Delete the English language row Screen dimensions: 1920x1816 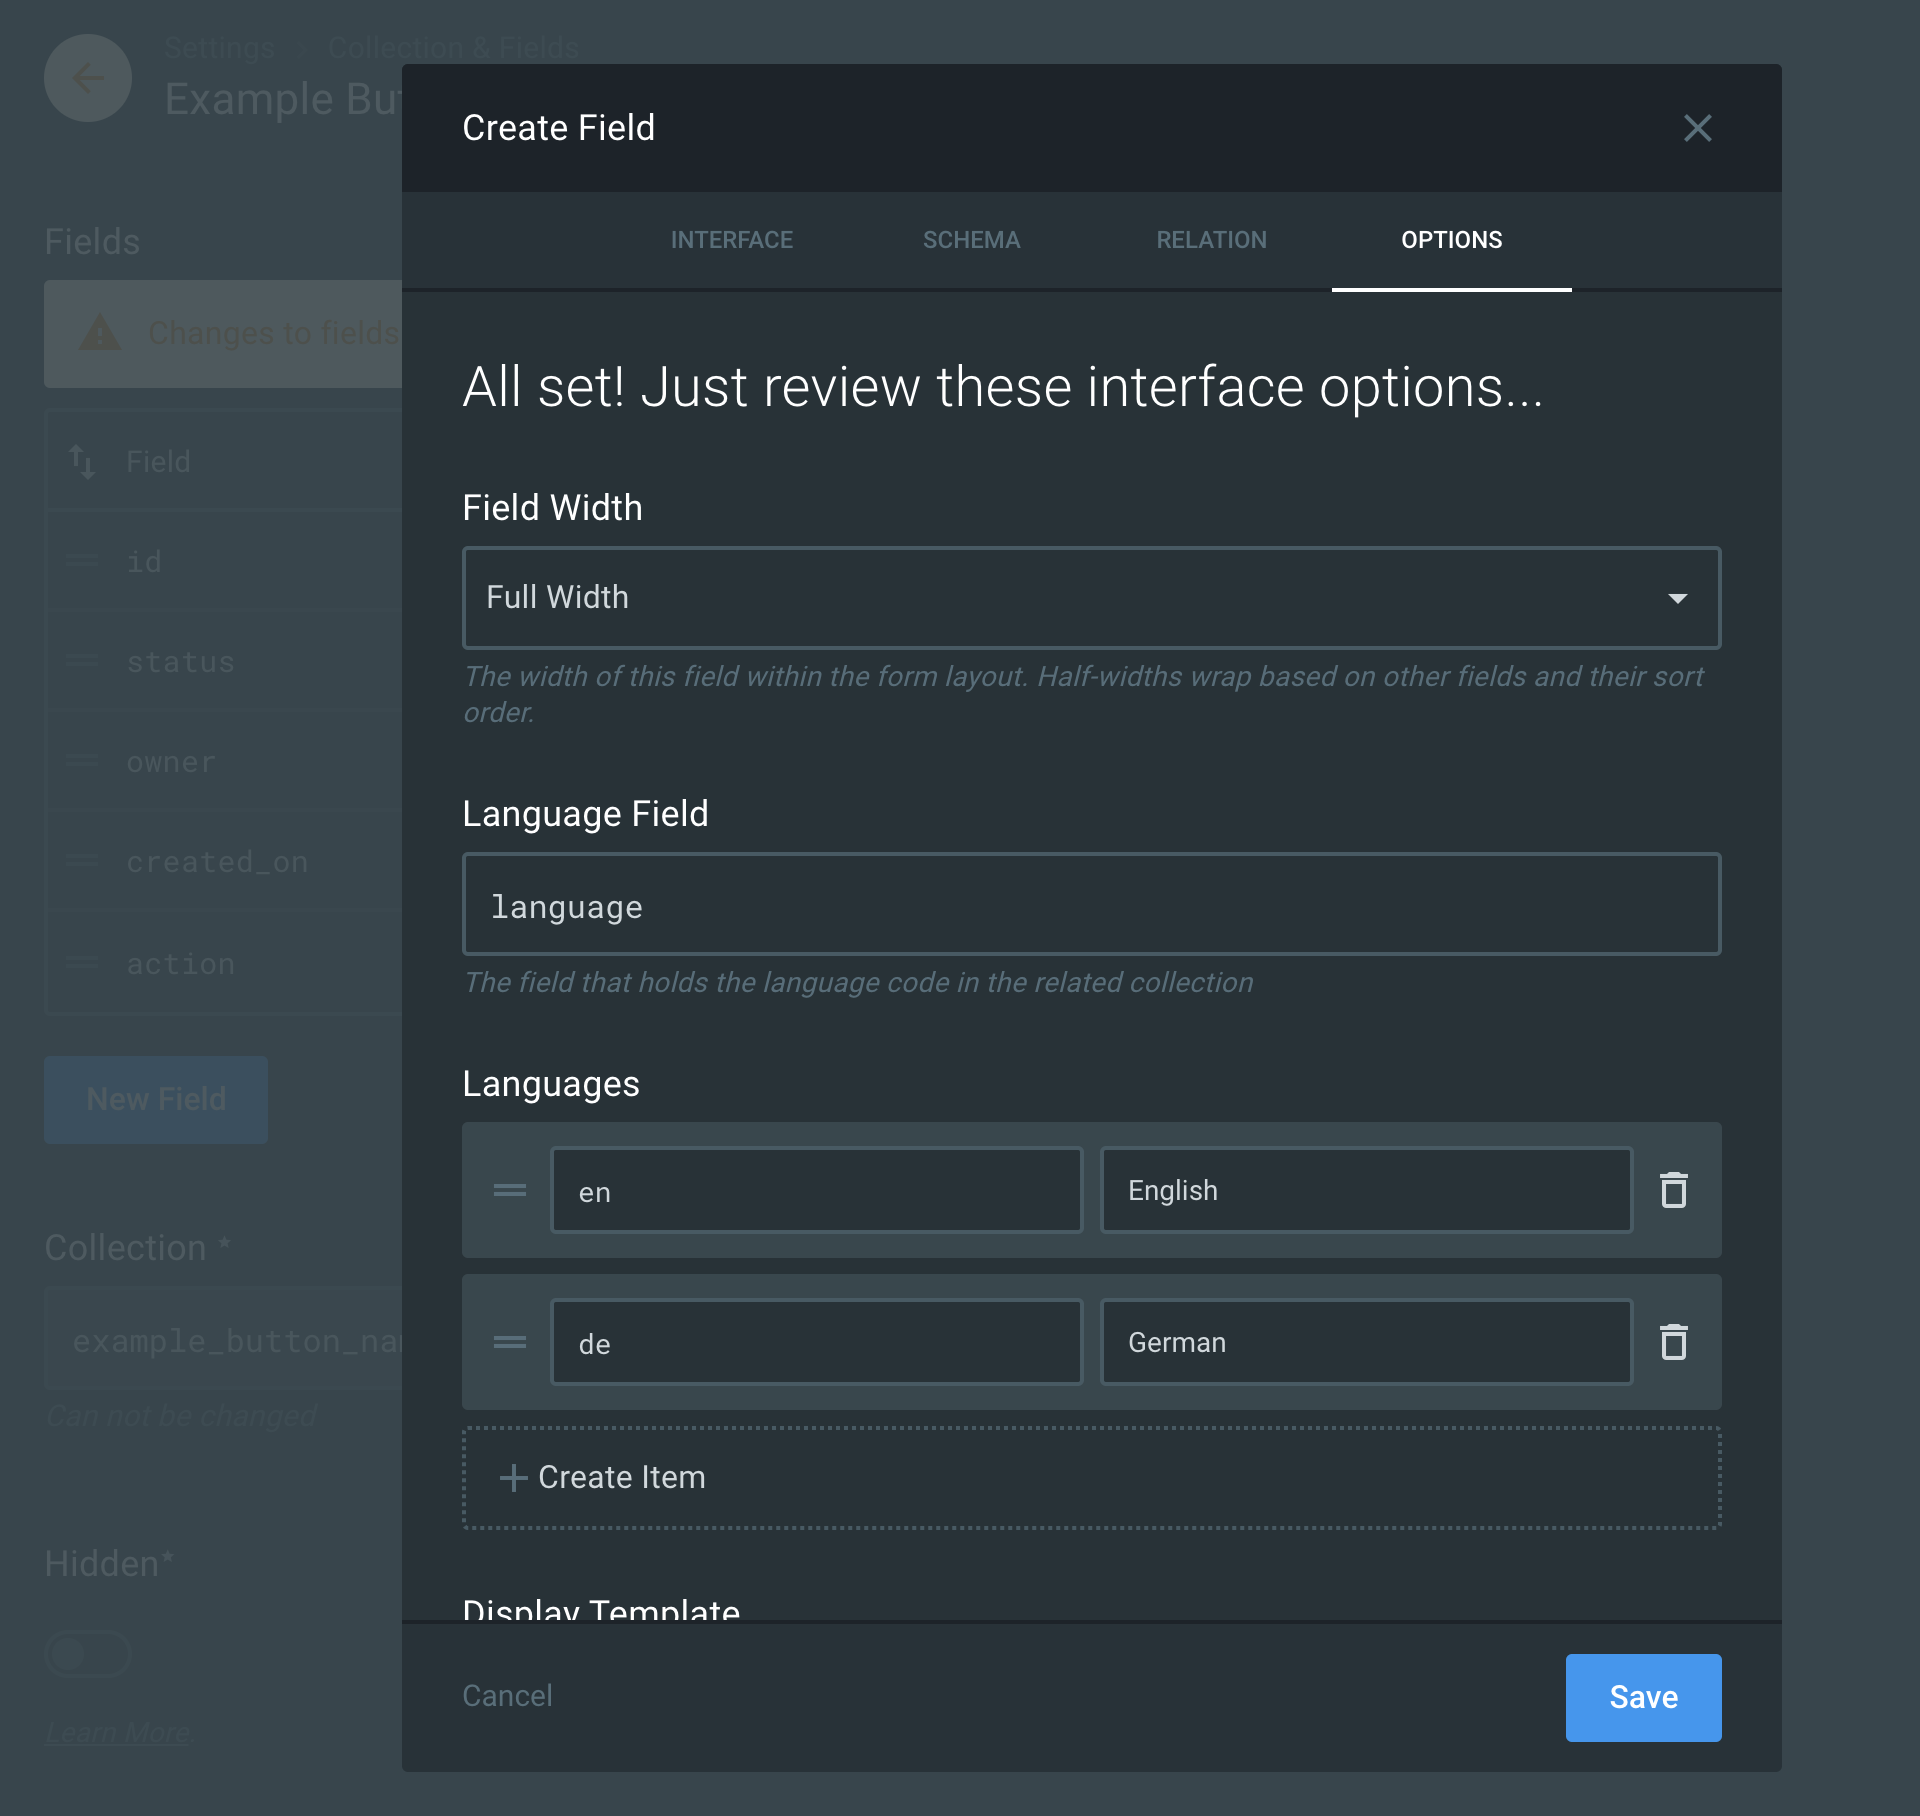point(1674,1190)
